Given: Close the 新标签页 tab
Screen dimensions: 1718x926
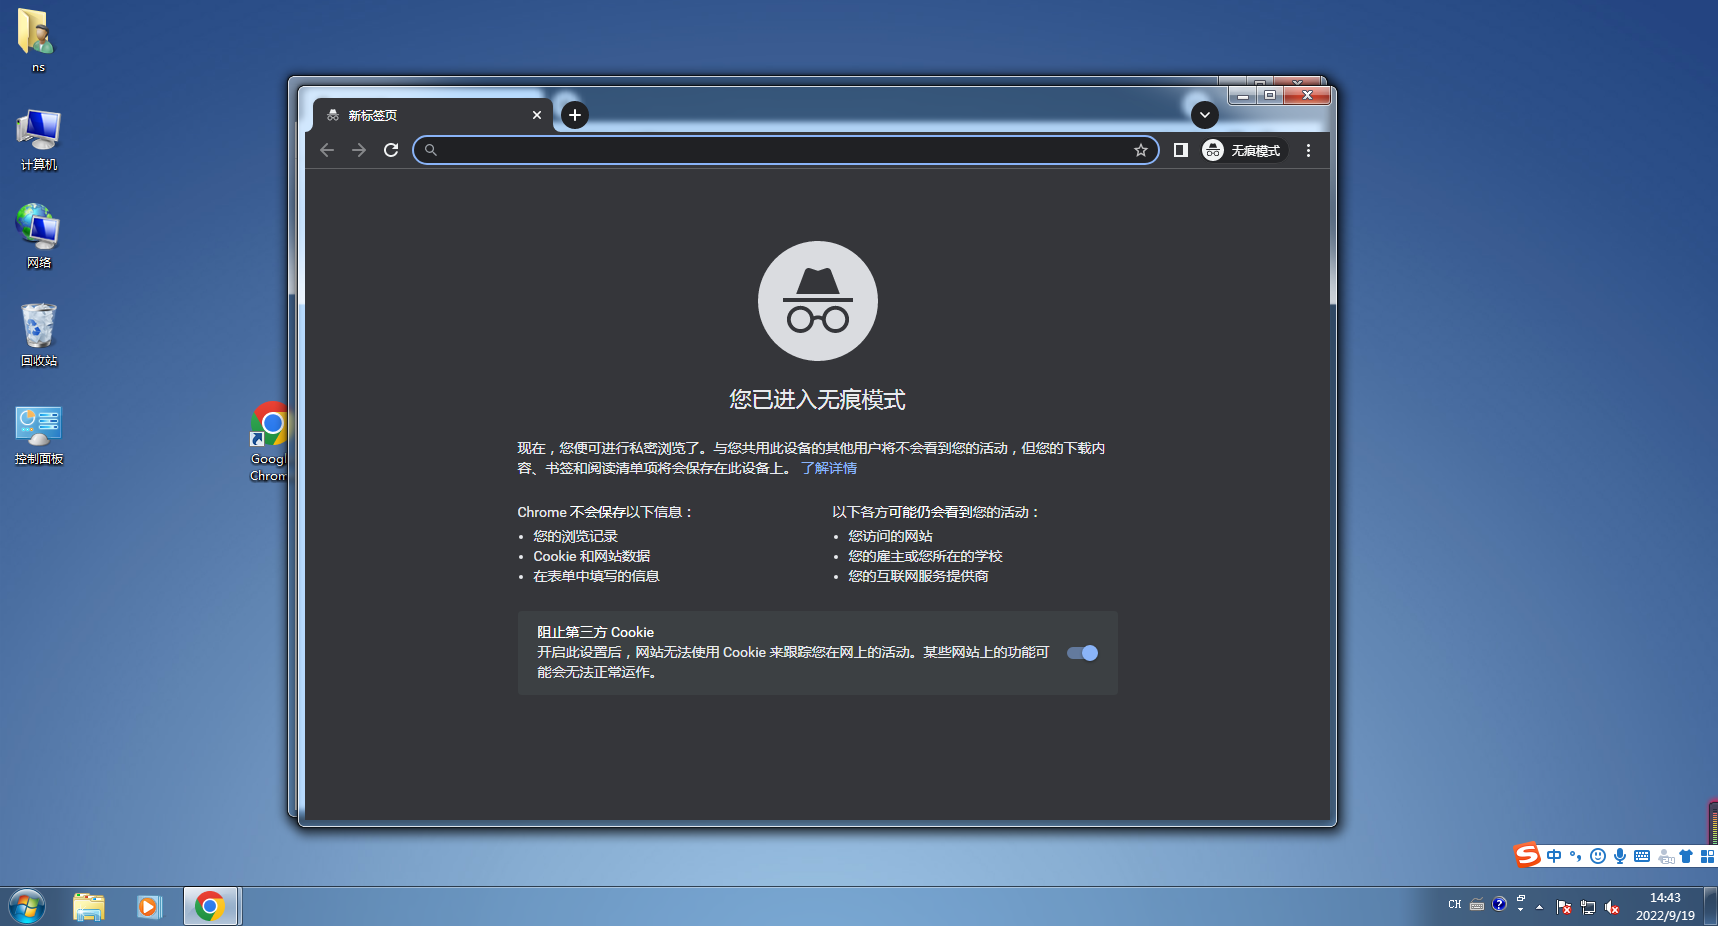Looking at the screenshot, I should 537,115.
